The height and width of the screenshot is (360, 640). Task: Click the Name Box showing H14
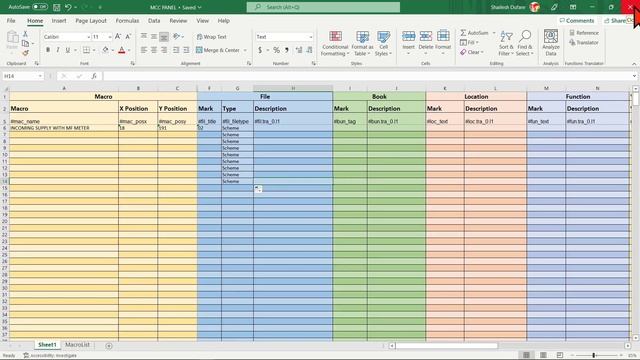pyautogui.click(x=23, y=76)
